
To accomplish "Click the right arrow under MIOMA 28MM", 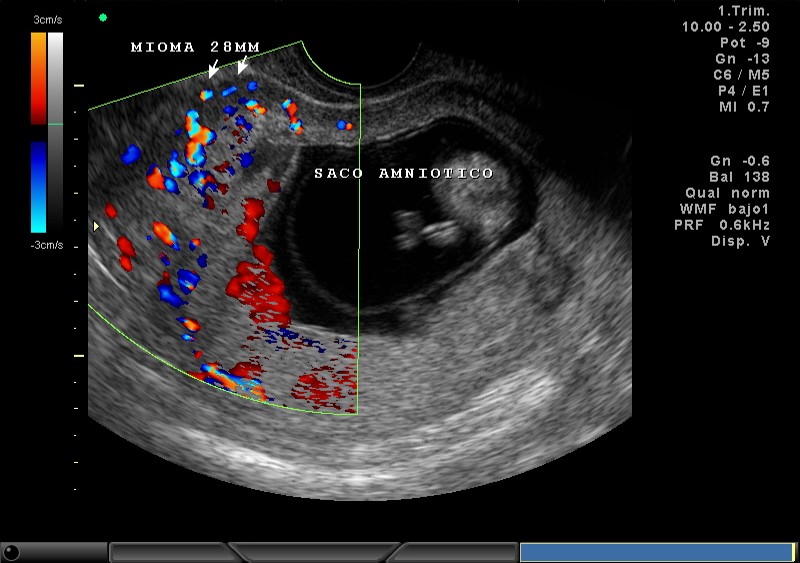I will tap(241, 67).
